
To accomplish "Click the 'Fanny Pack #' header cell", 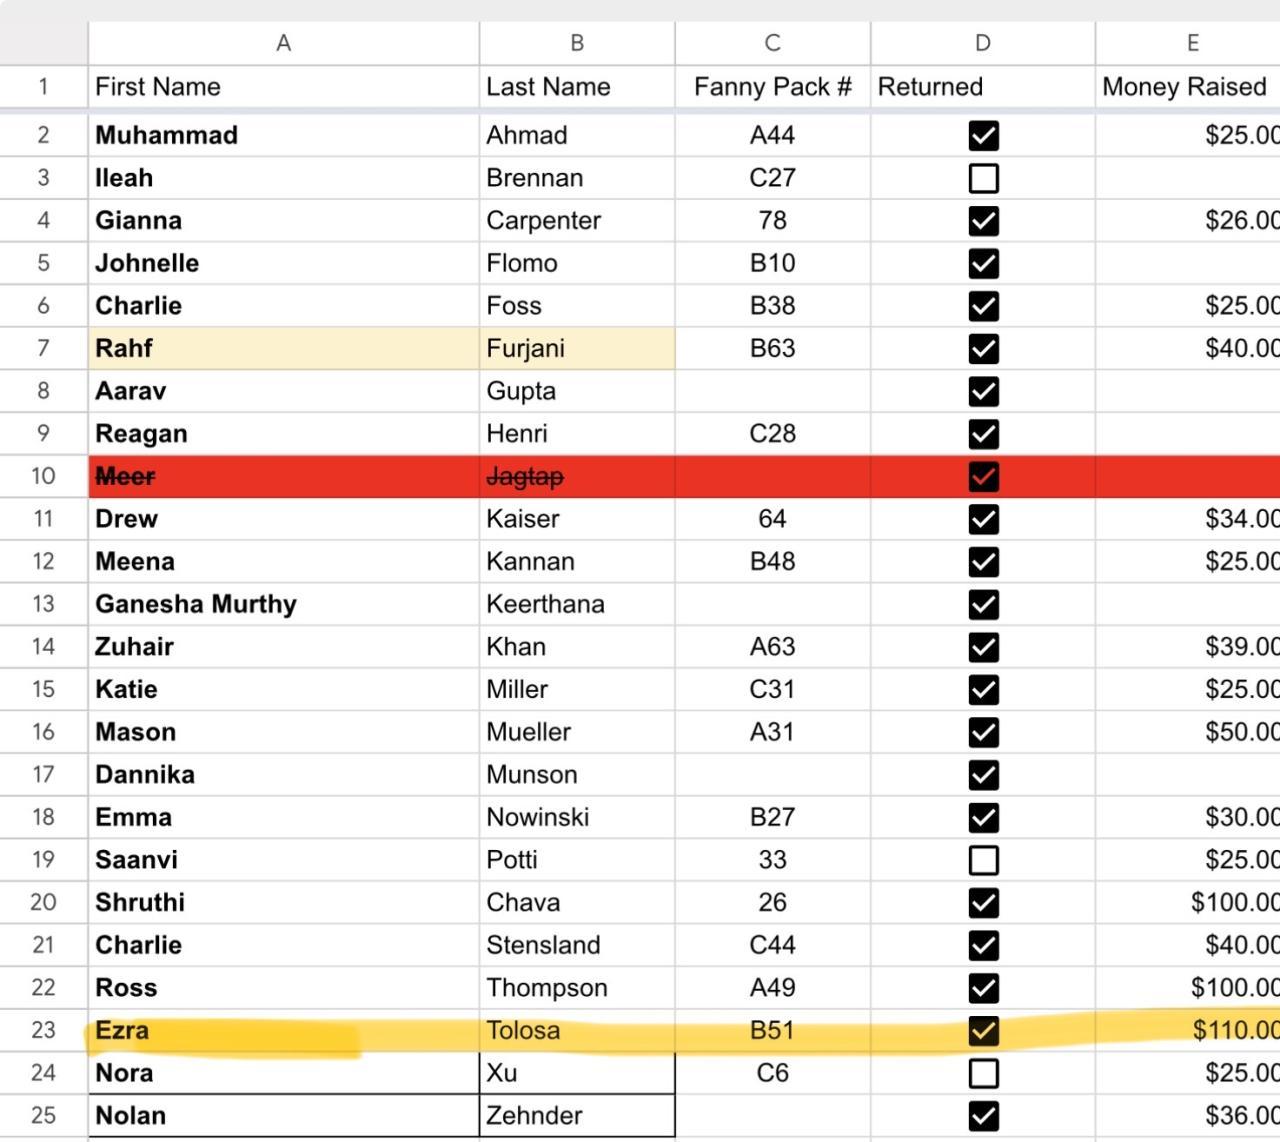I will (x=772, y=87).
